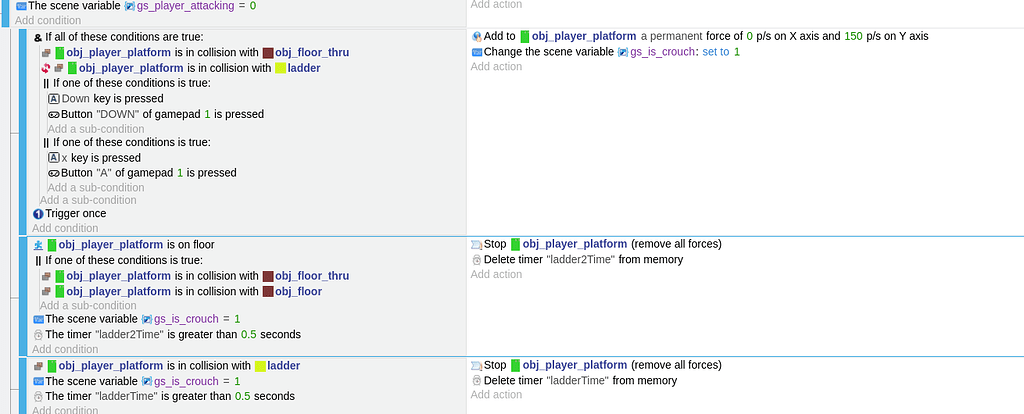
Task: Click the "permanent" parameter in the force action
Action: point(676,37)
